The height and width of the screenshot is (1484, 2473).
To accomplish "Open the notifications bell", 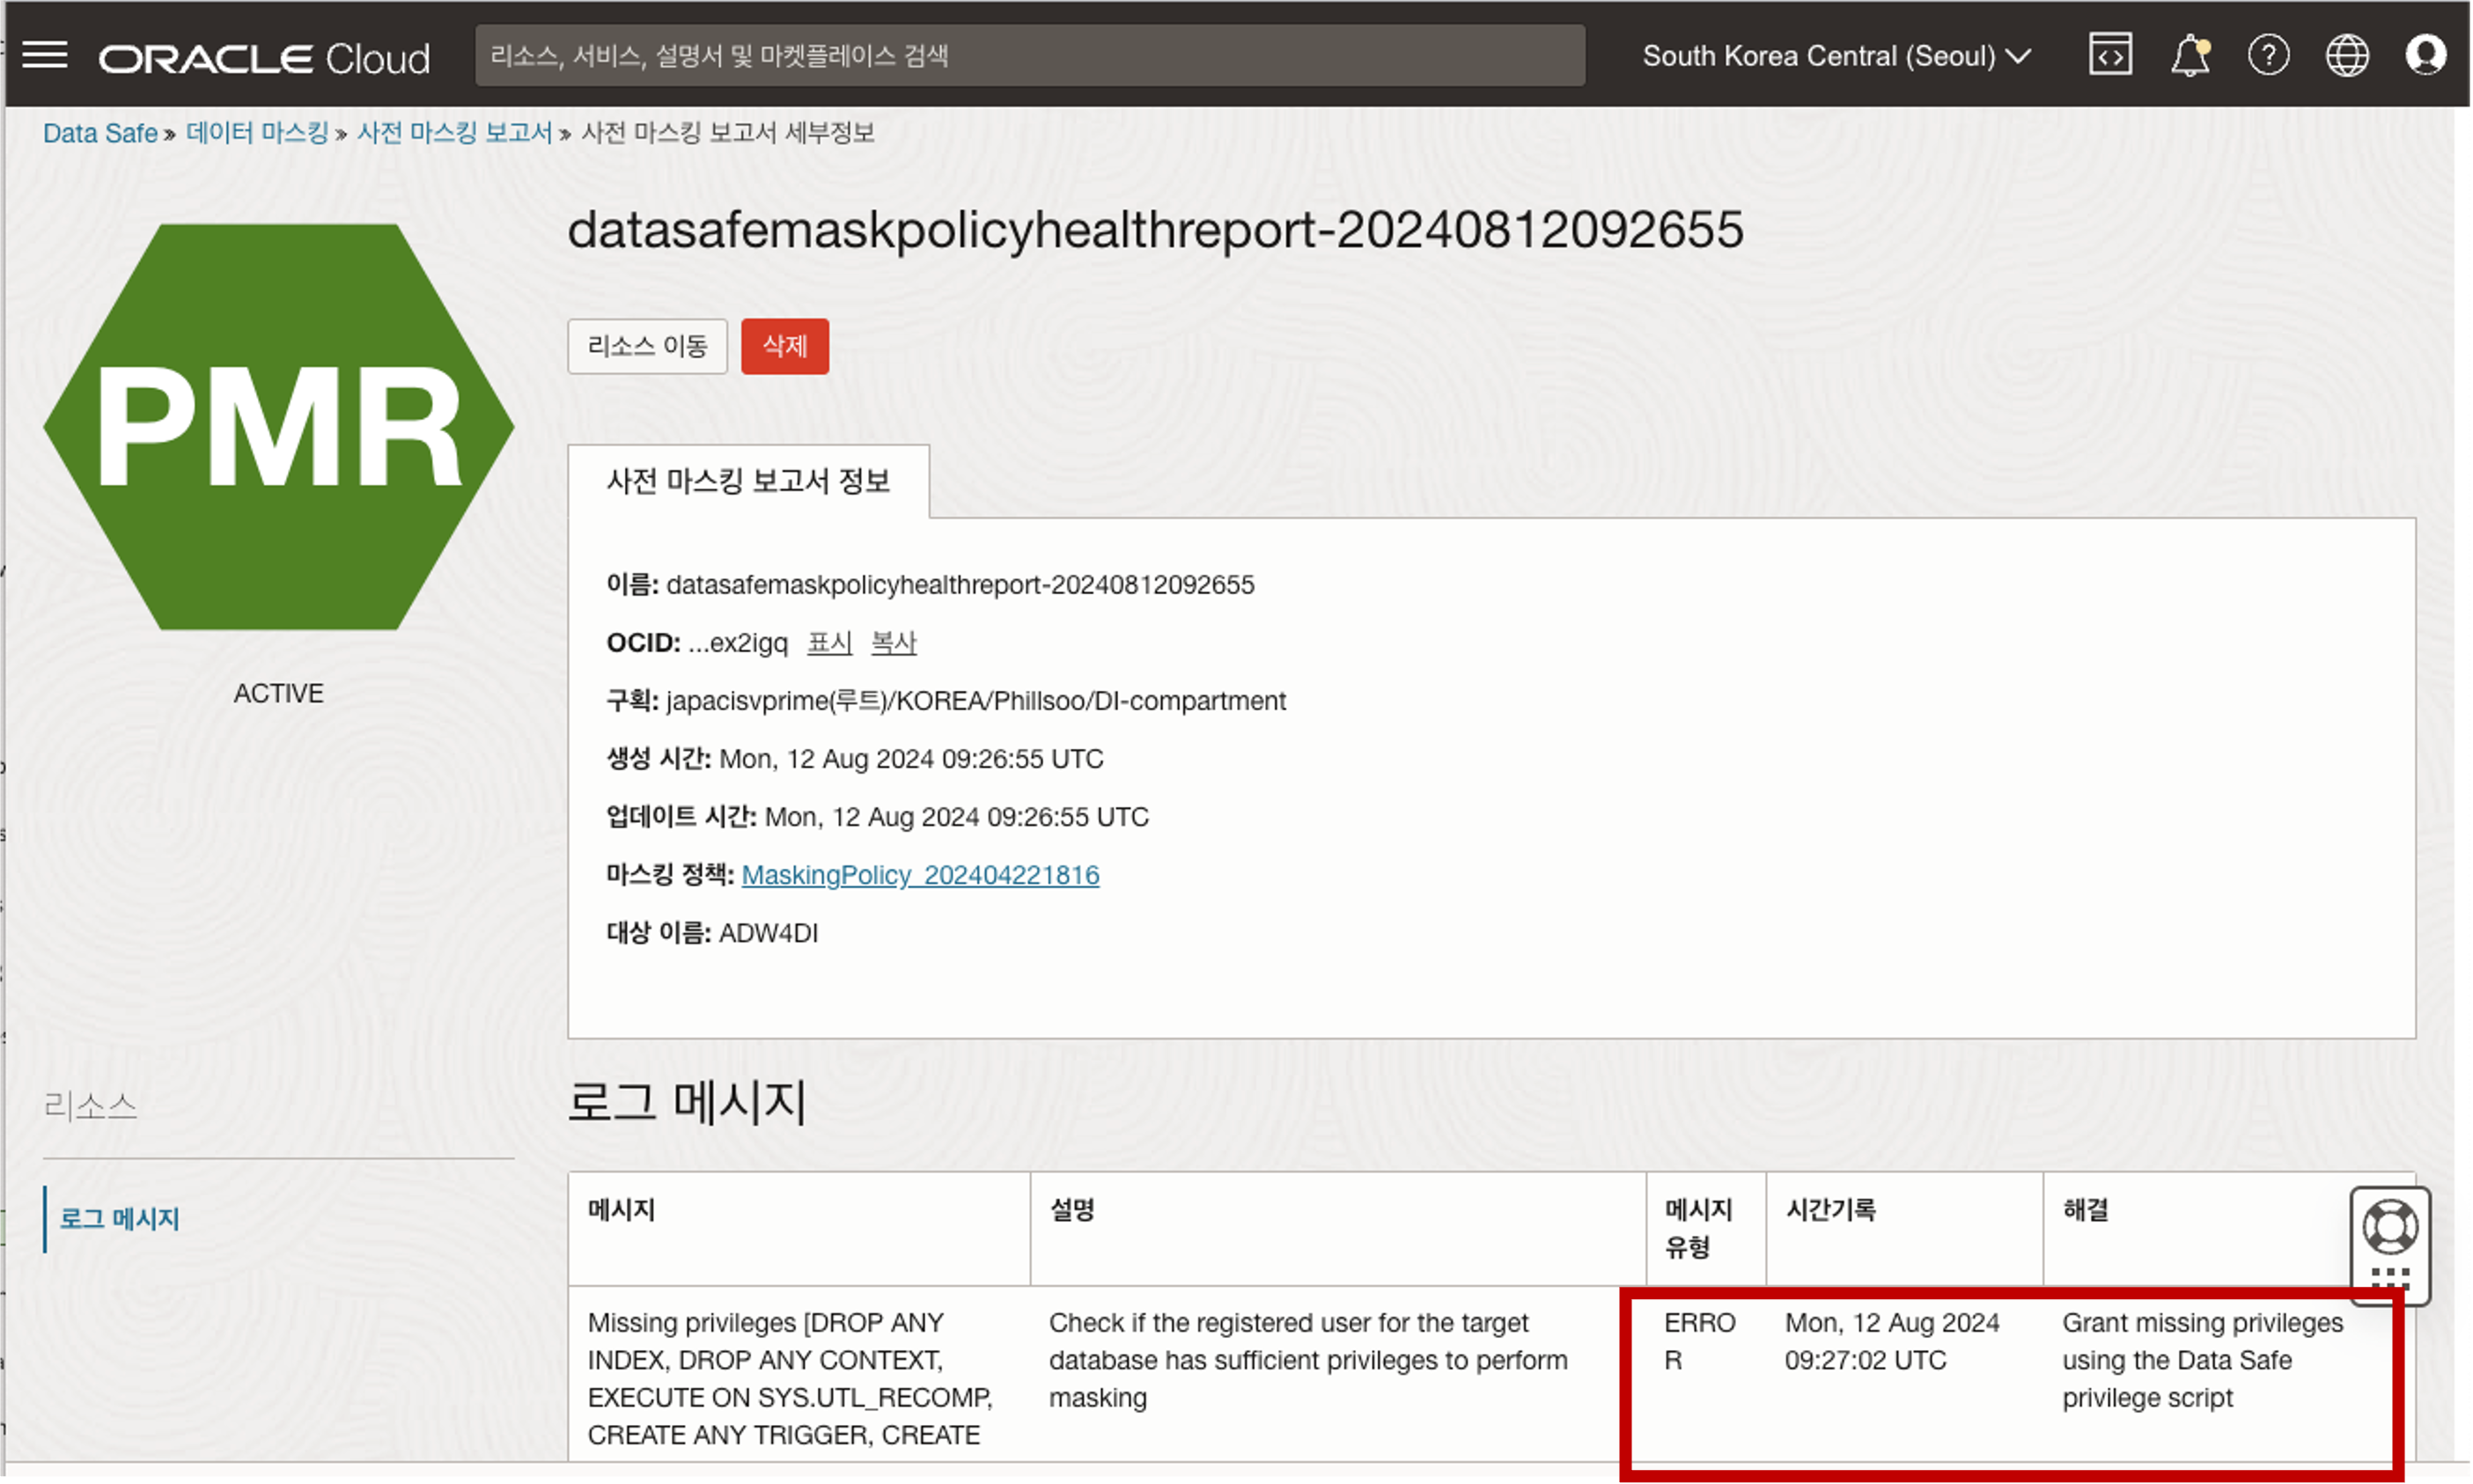I will [x=2190, y=55].
